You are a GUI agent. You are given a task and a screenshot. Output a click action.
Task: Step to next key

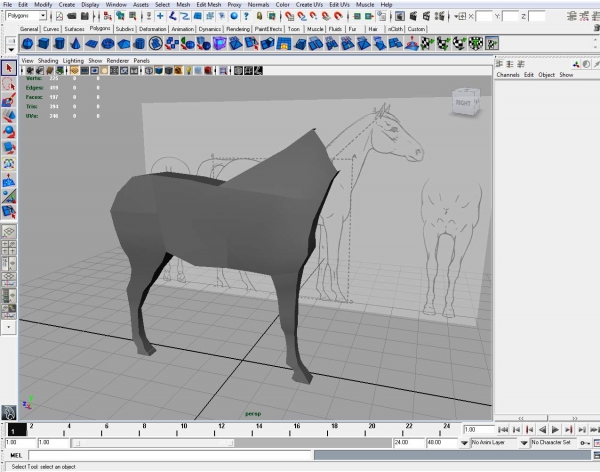pyautogui.click(x=569, y=430)
